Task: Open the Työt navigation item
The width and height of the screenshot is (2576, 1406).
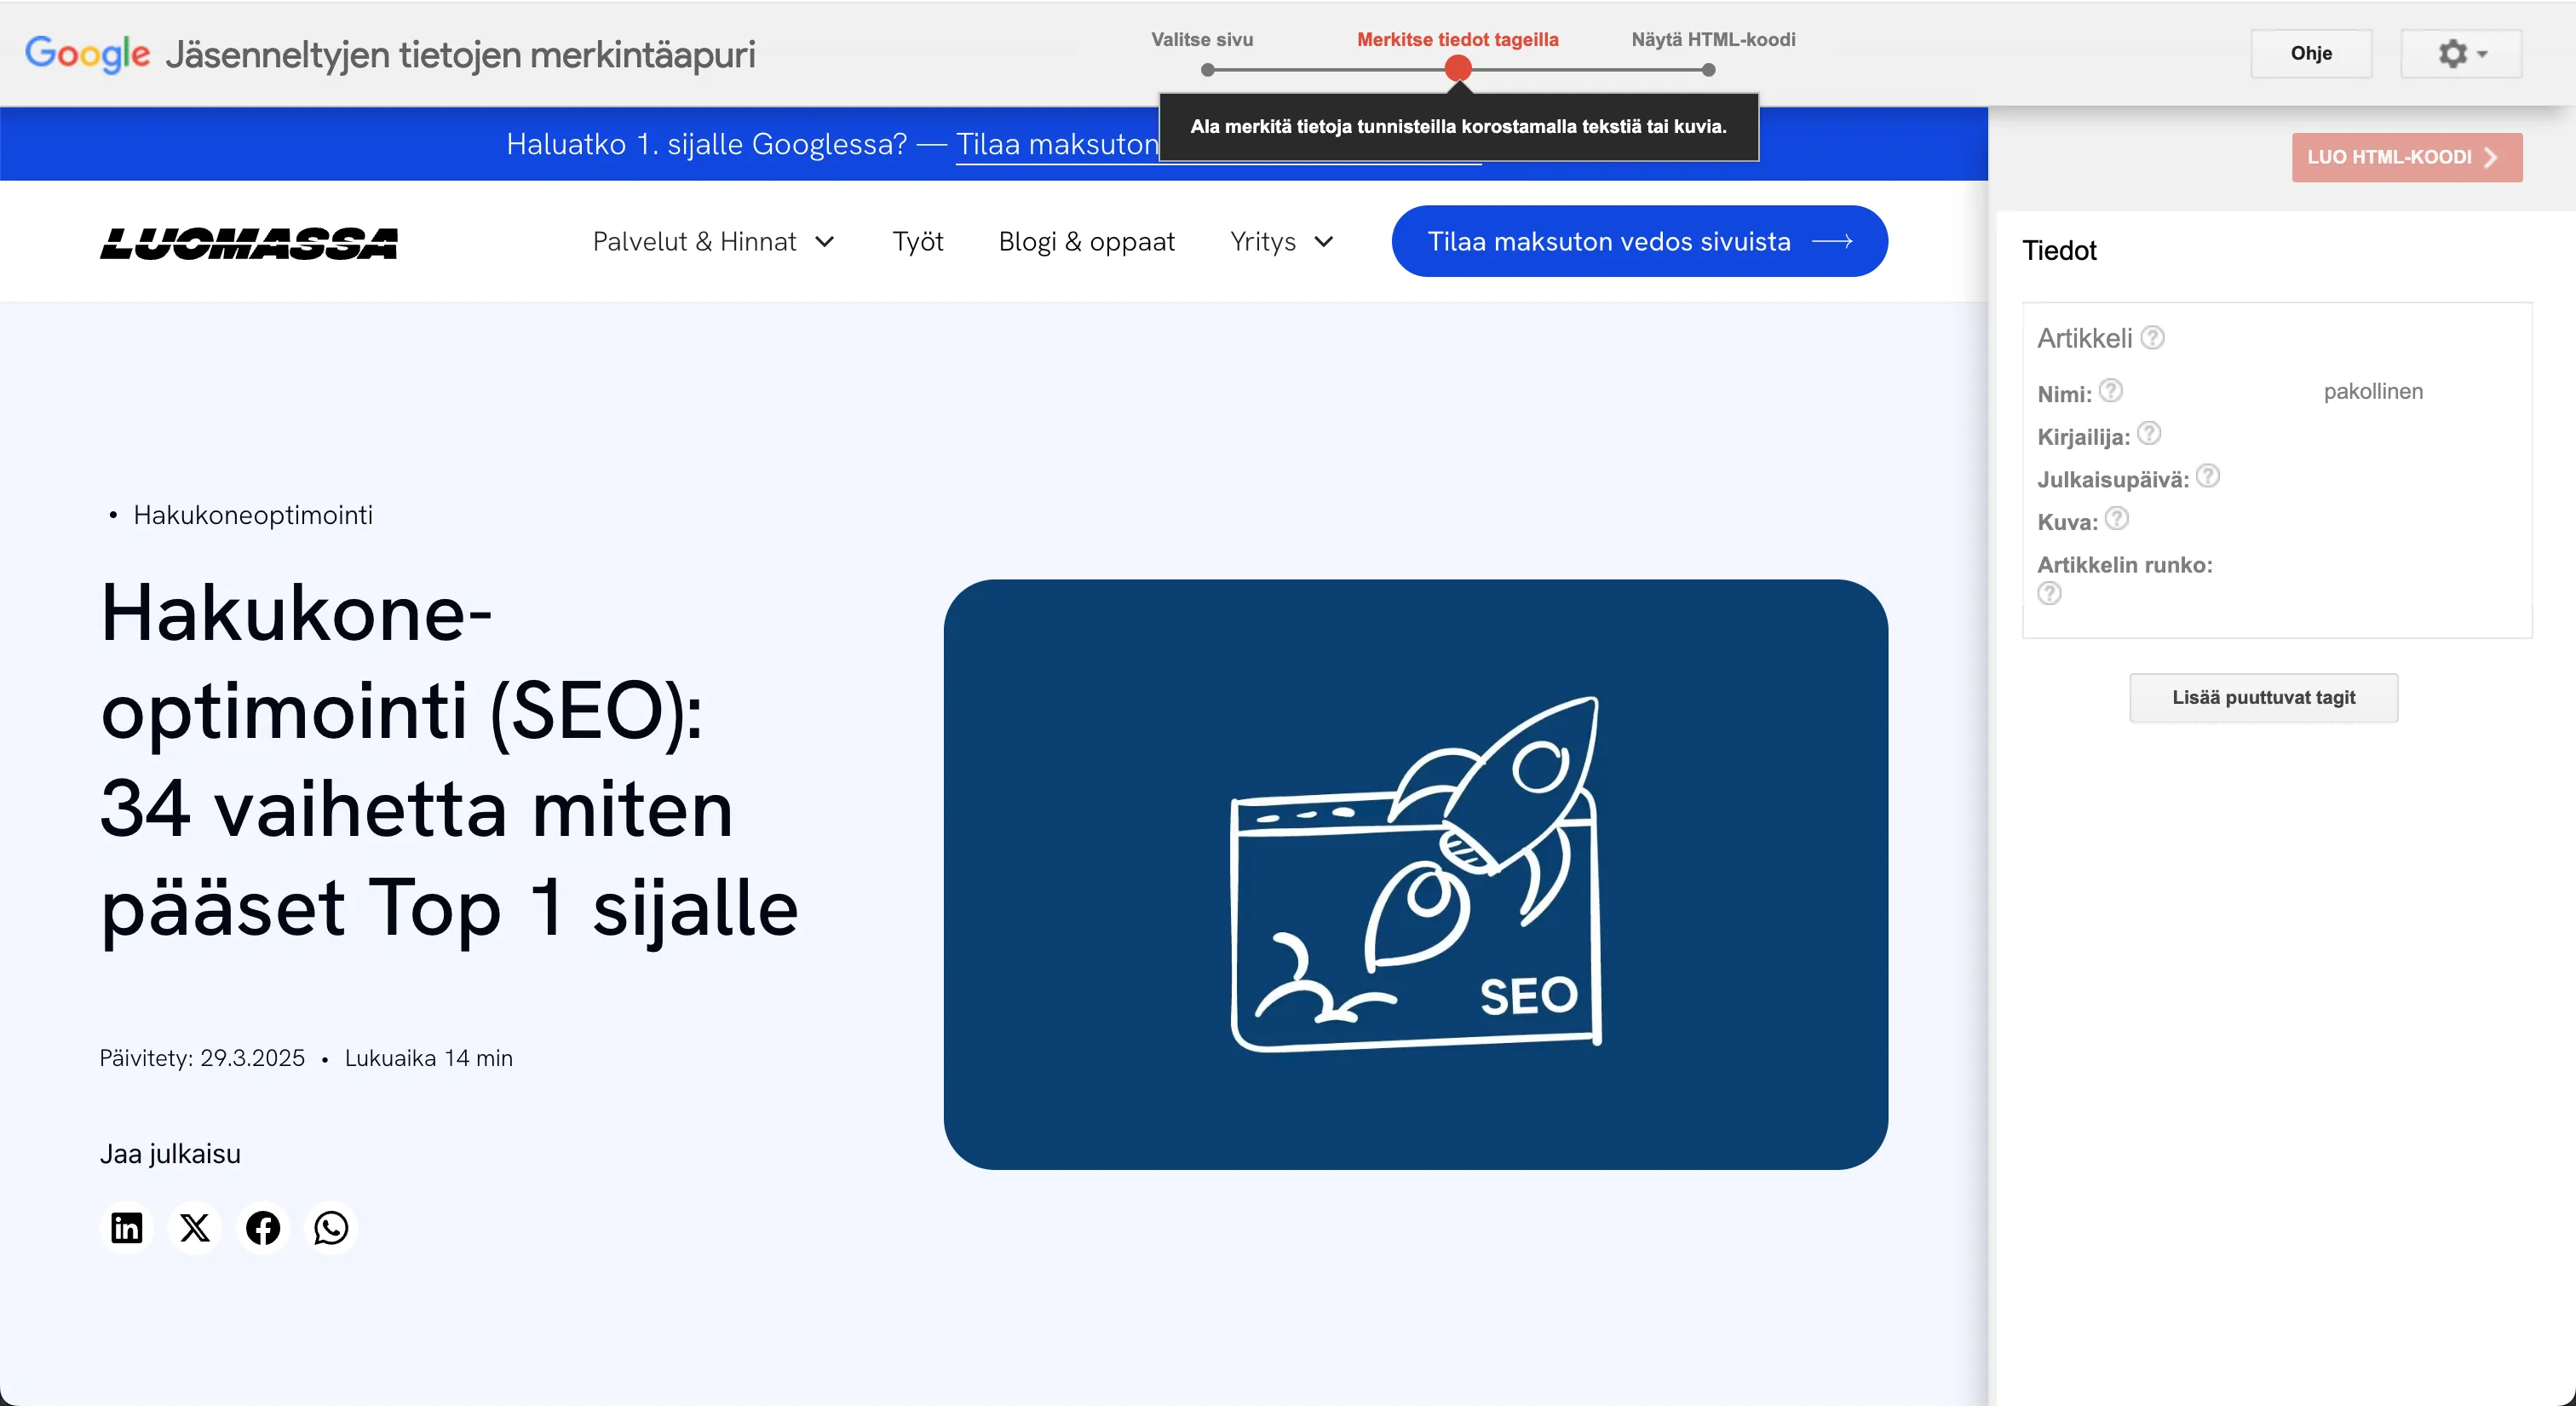Action: click(918, 241)
